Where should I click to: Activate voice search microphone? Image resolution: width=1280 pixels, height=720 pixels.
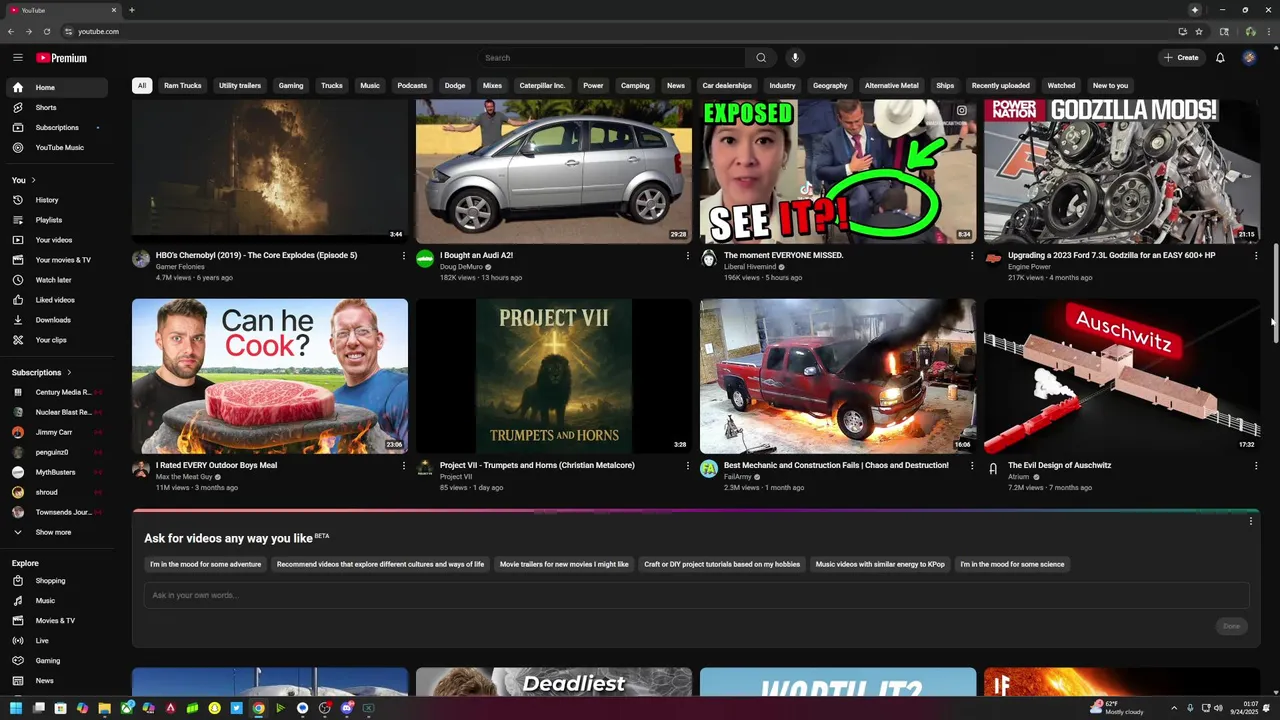(x=795, y=58)
